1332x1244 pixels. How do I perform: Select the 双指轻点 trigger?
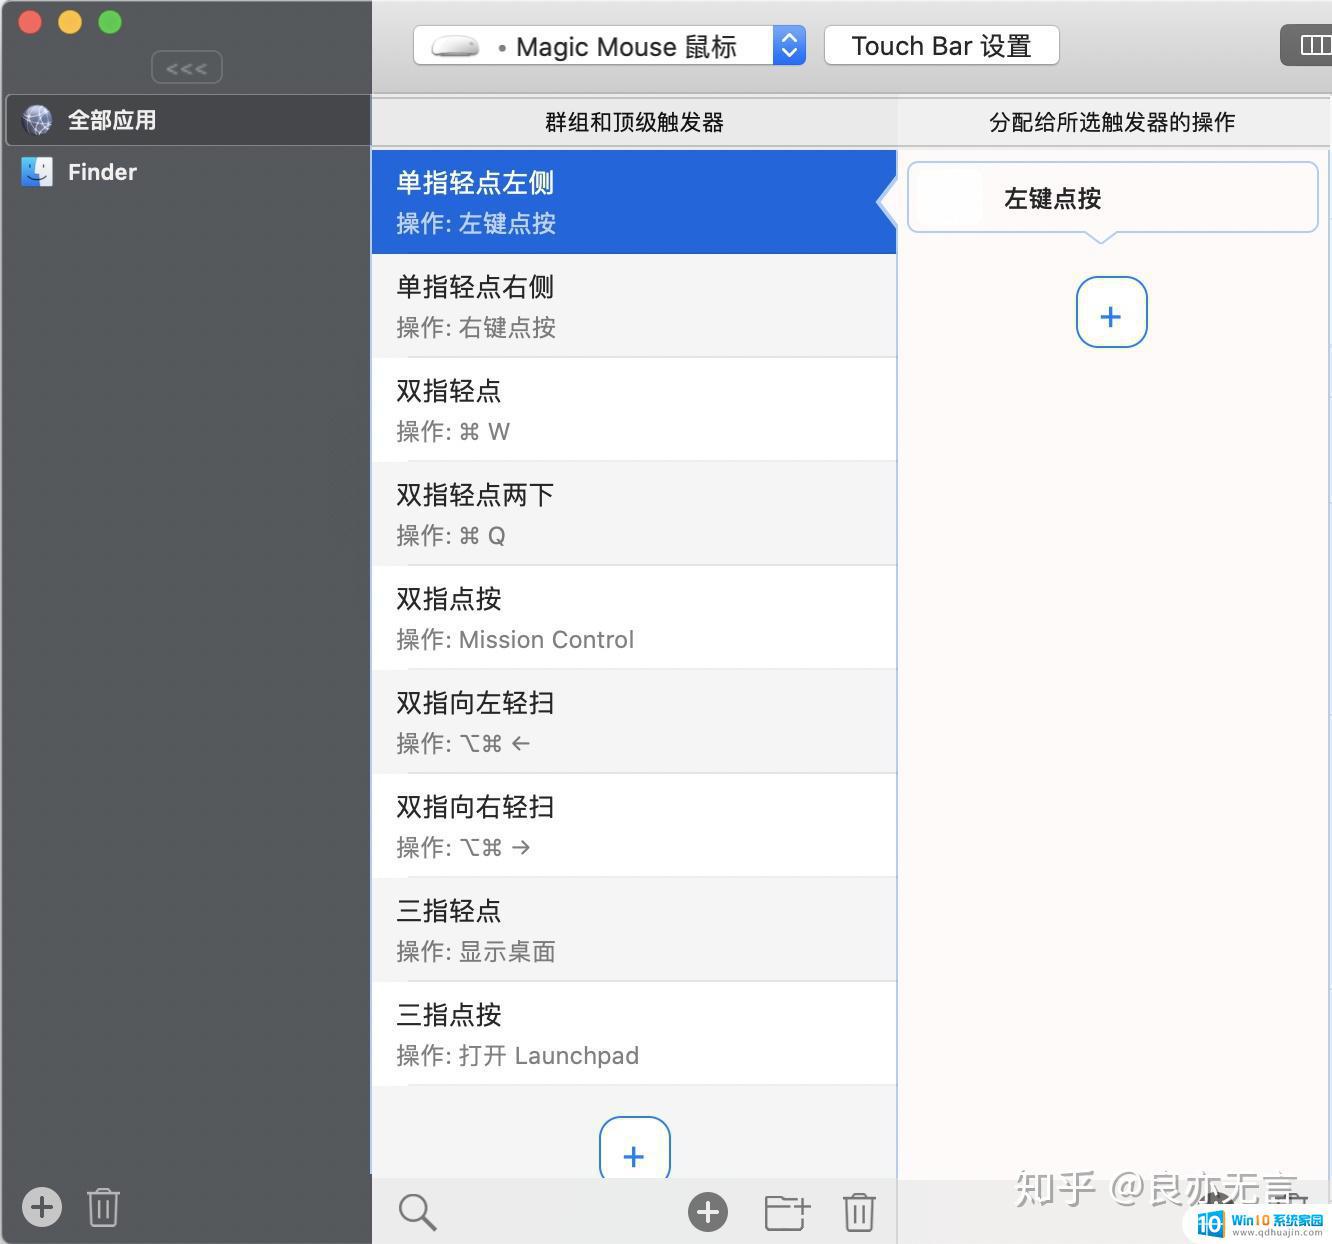coord(633,410)
